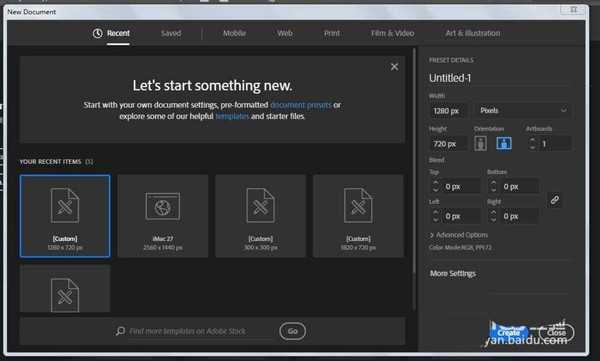Screen dimensions: 600x361
Task: Click the clock icon beside Recent
Action: tap(98, 33)
